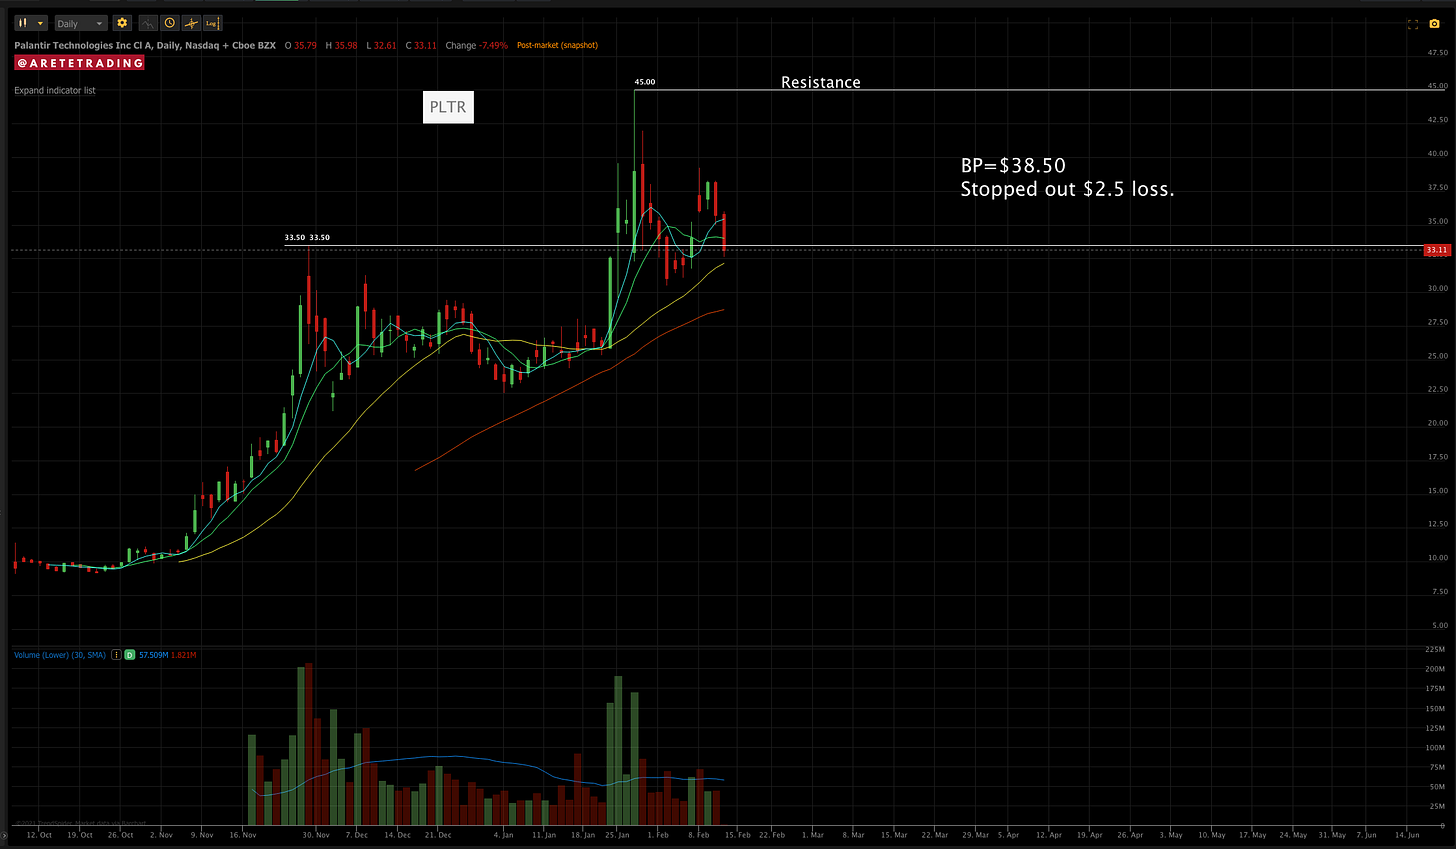The image size is (1456, 849).
Task: Click the 57.509M volume value
Action: coord(152,655)
